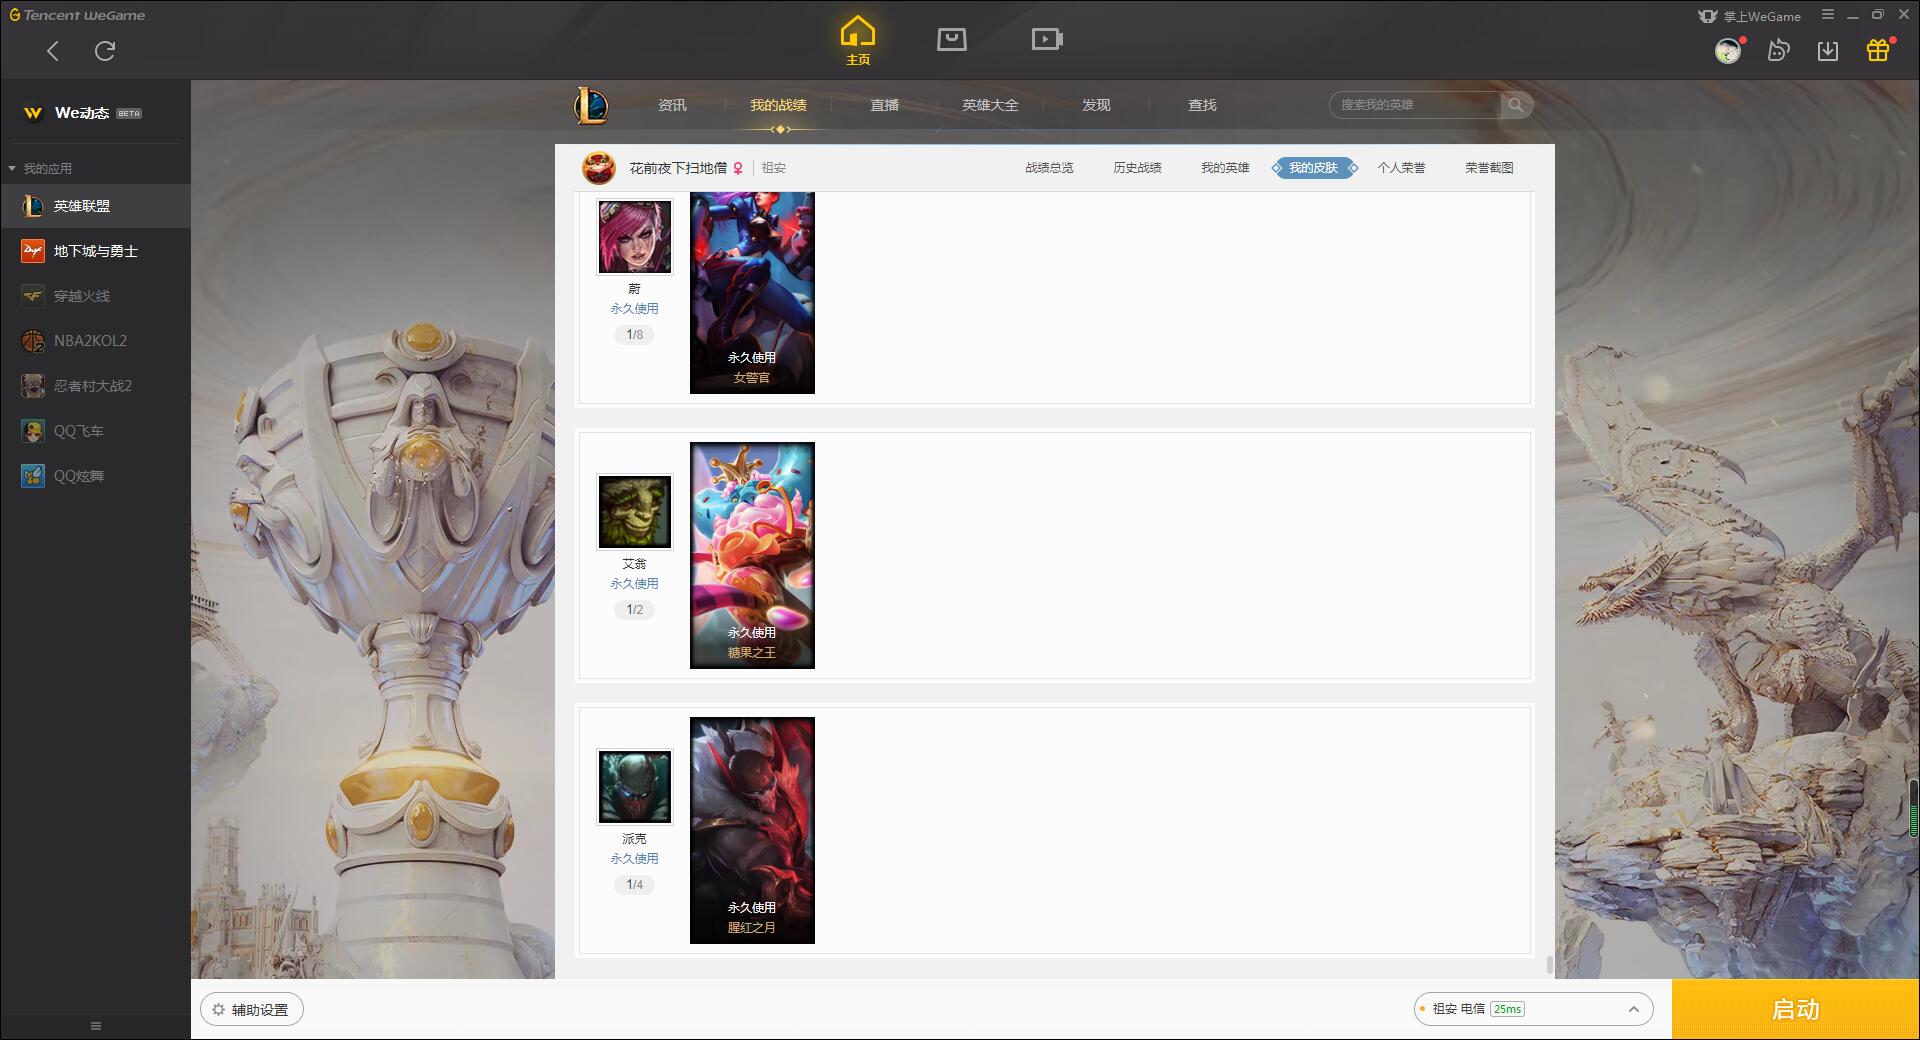Image resolution: width=1920 pixels, height=1040 pixels.
Task: Open the 女警官 skin card
Action: coord(752,292)
